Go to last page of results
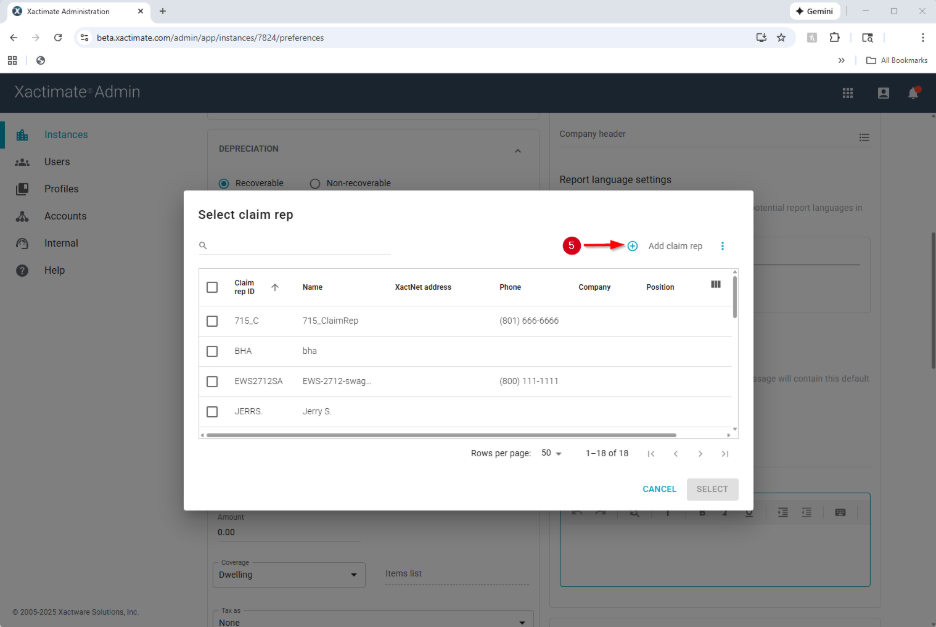Viewport: 936px width, 627px height. click(x=725, y=454)
